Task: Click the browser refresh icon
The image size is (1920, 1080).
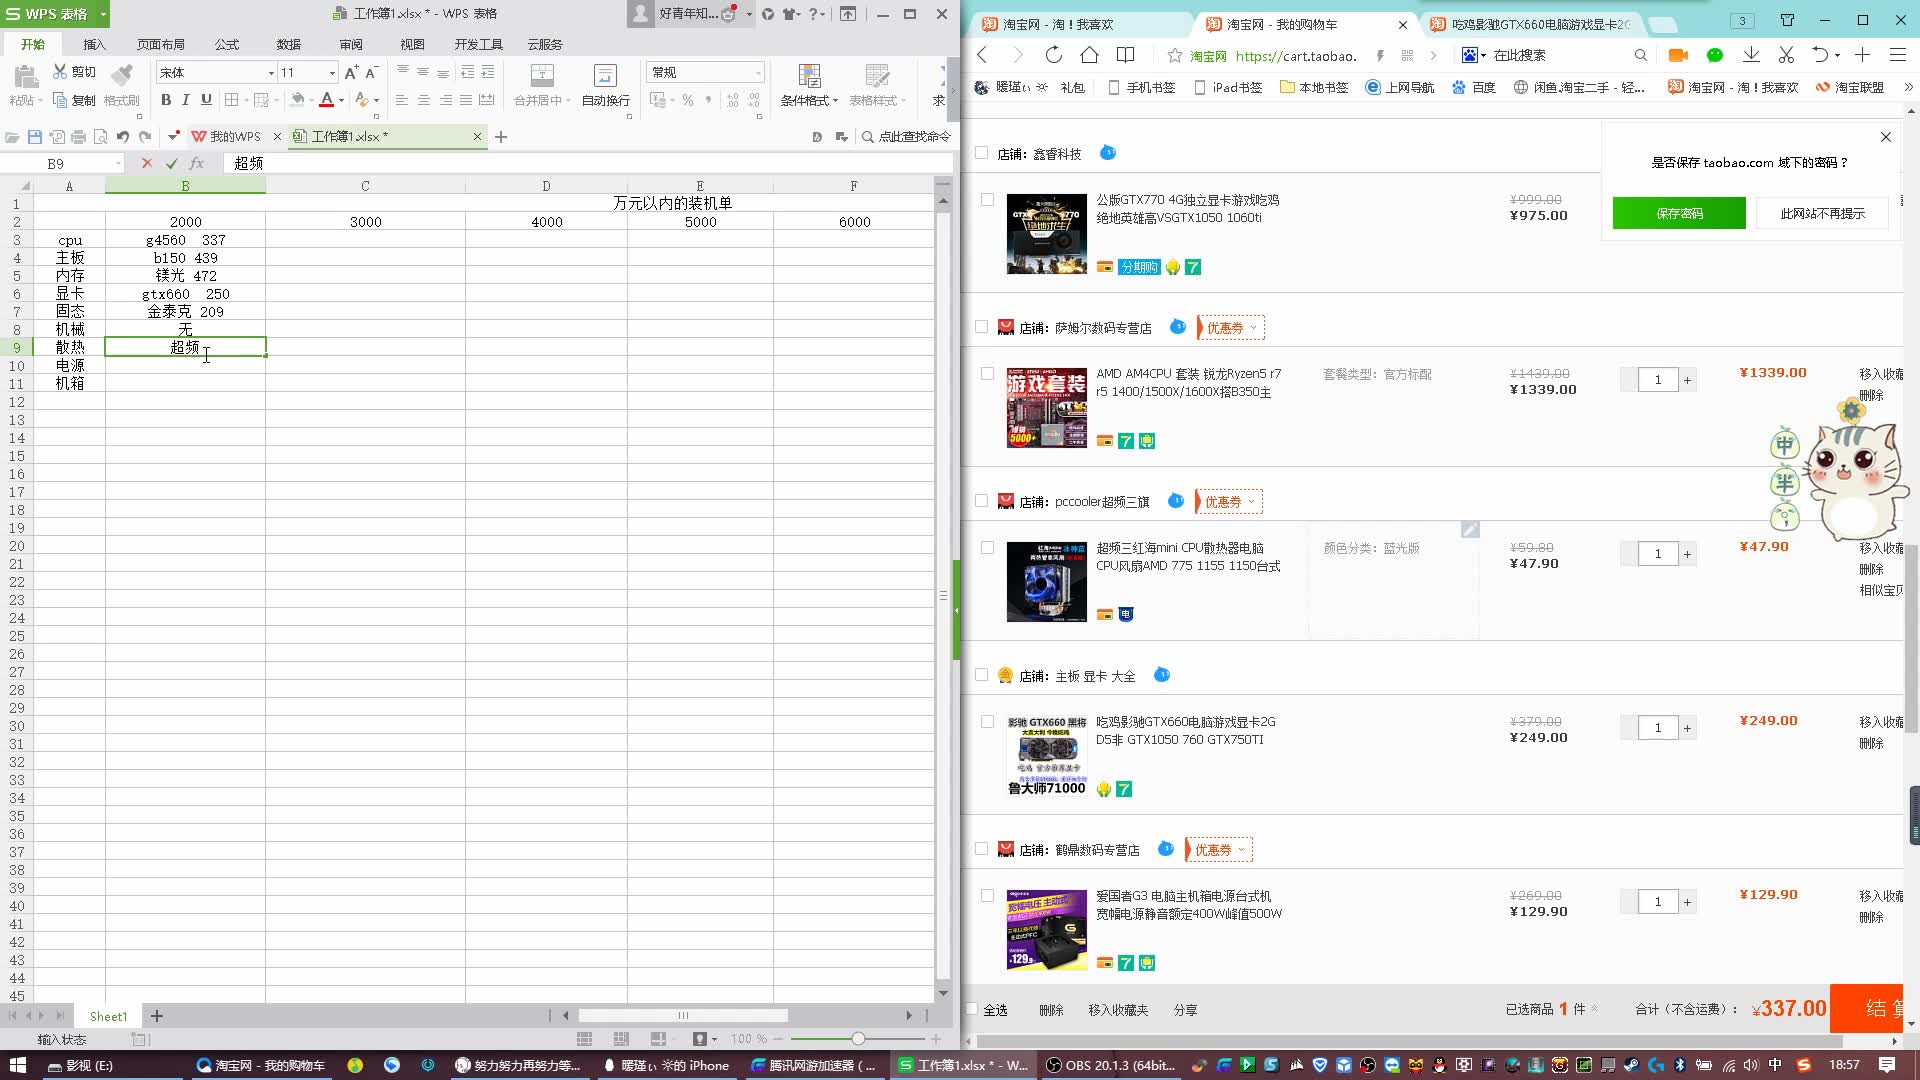Action: point(1053,55)
